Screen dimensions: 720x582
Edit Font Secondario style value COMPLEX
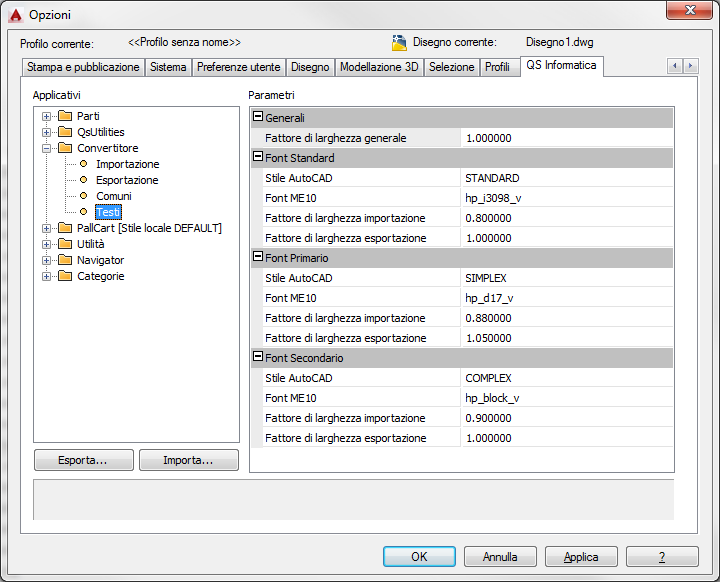pos(568,378)
